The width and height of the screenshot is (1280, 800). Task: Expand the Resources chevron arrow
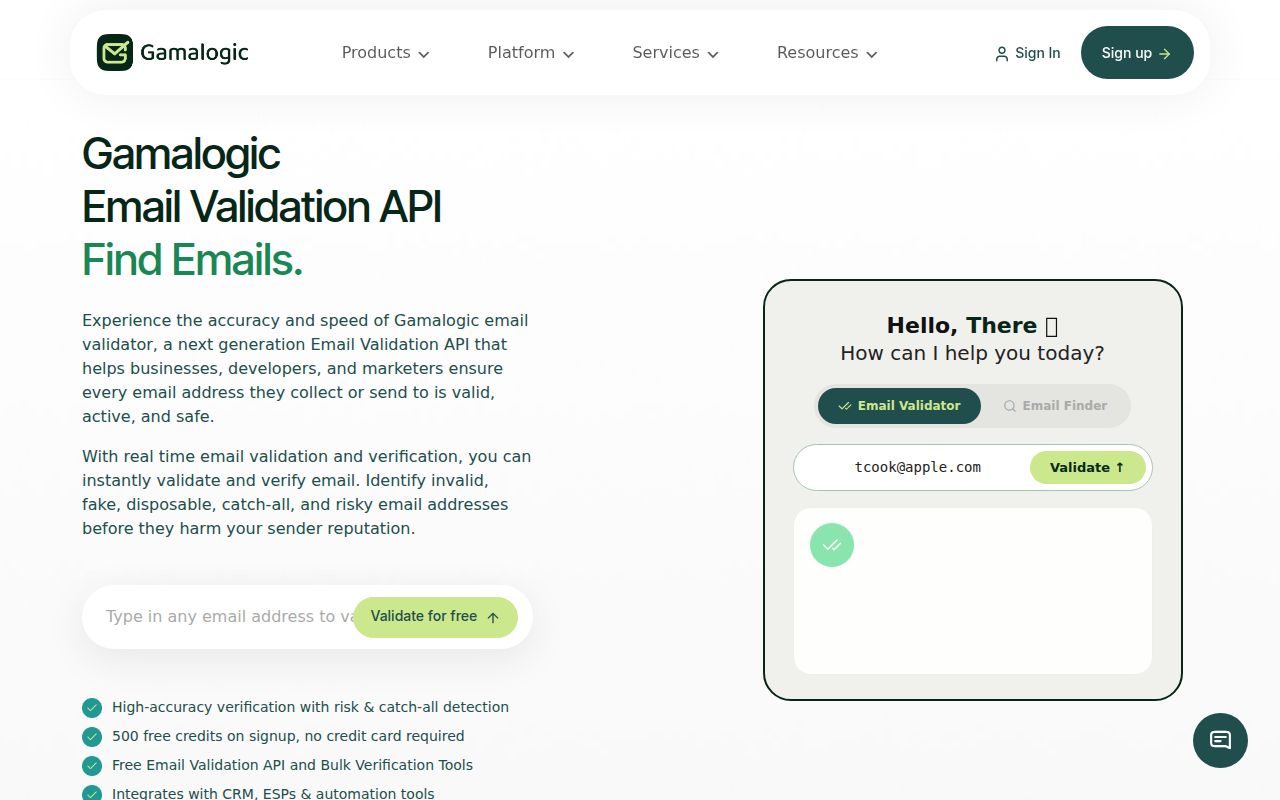click(x=871, y=54)
